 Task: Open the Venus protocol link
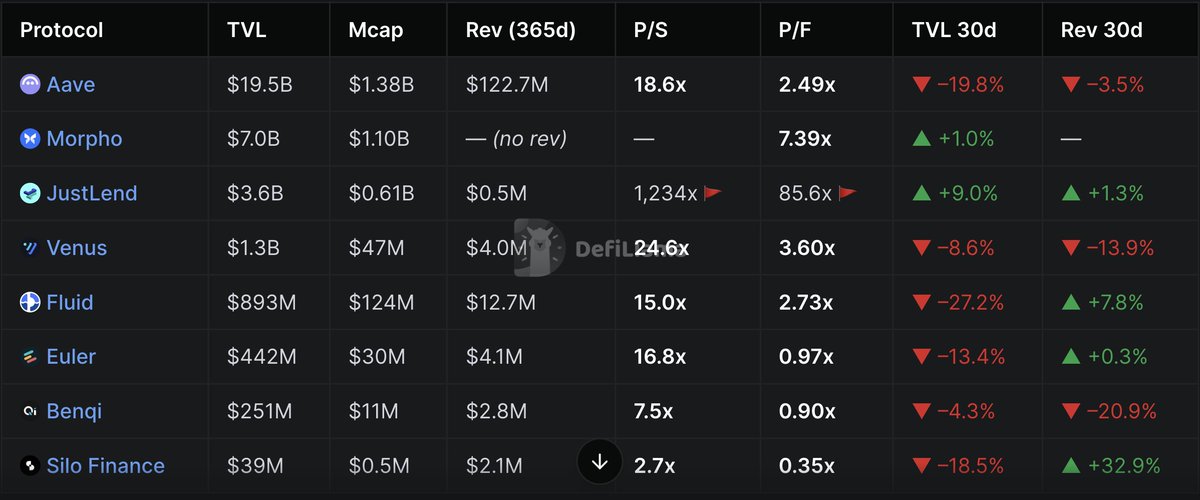tap(77, 248)
